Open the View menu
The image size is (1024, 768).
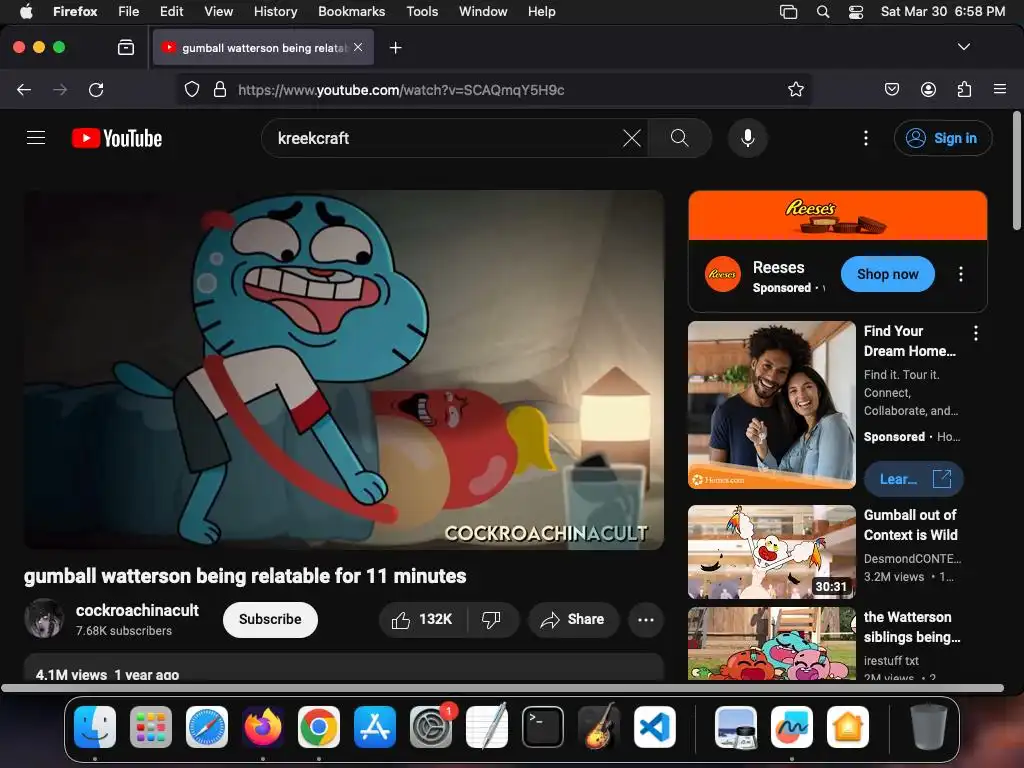point(218,11)
